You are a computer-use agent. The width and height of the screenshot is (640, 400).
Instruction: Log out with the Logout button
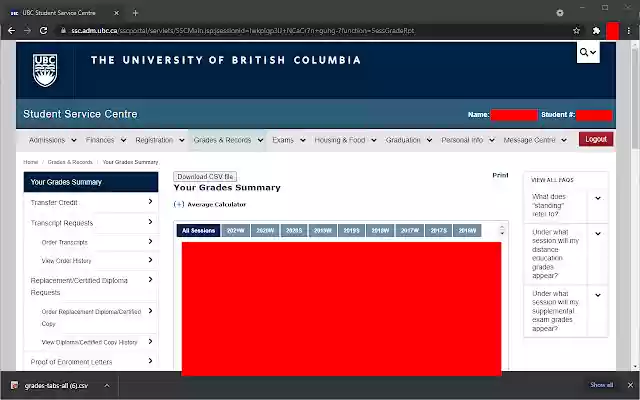596,139
